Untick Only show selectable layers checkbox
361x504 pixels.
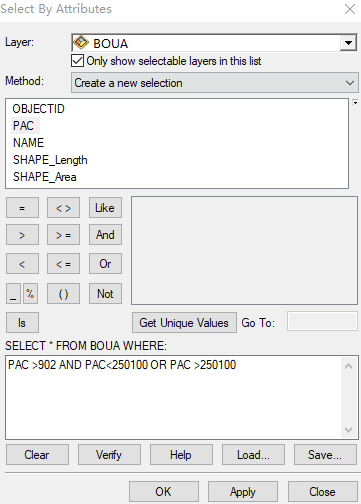pyautogui.click(x=77, y=61)
